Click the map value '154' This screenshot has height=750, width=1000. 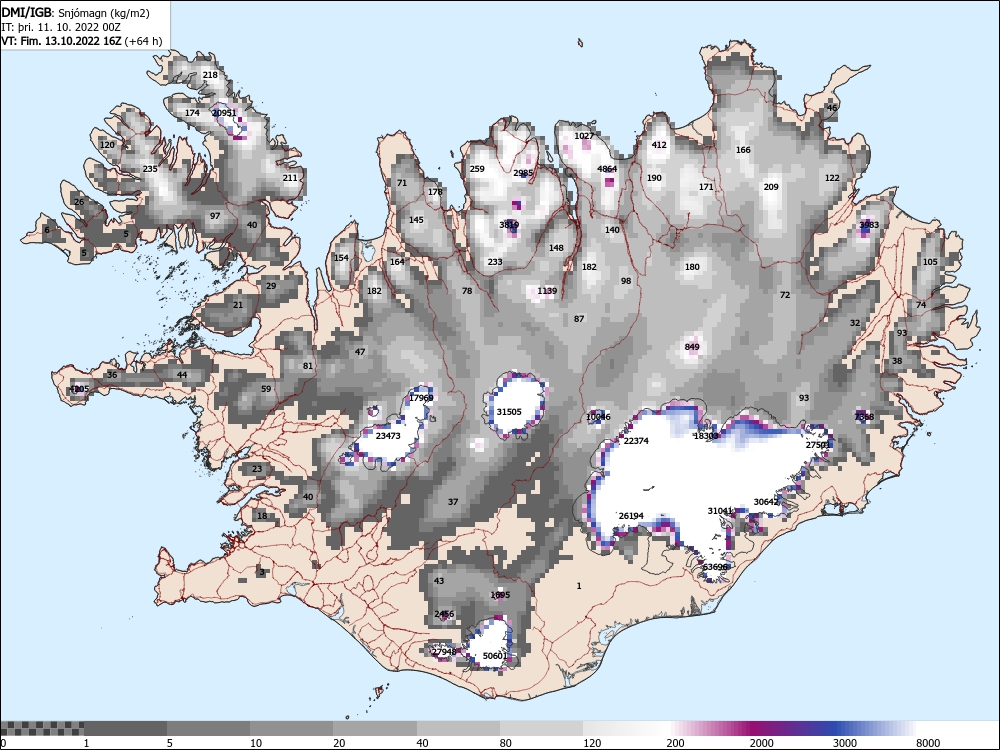click(341, 258)
